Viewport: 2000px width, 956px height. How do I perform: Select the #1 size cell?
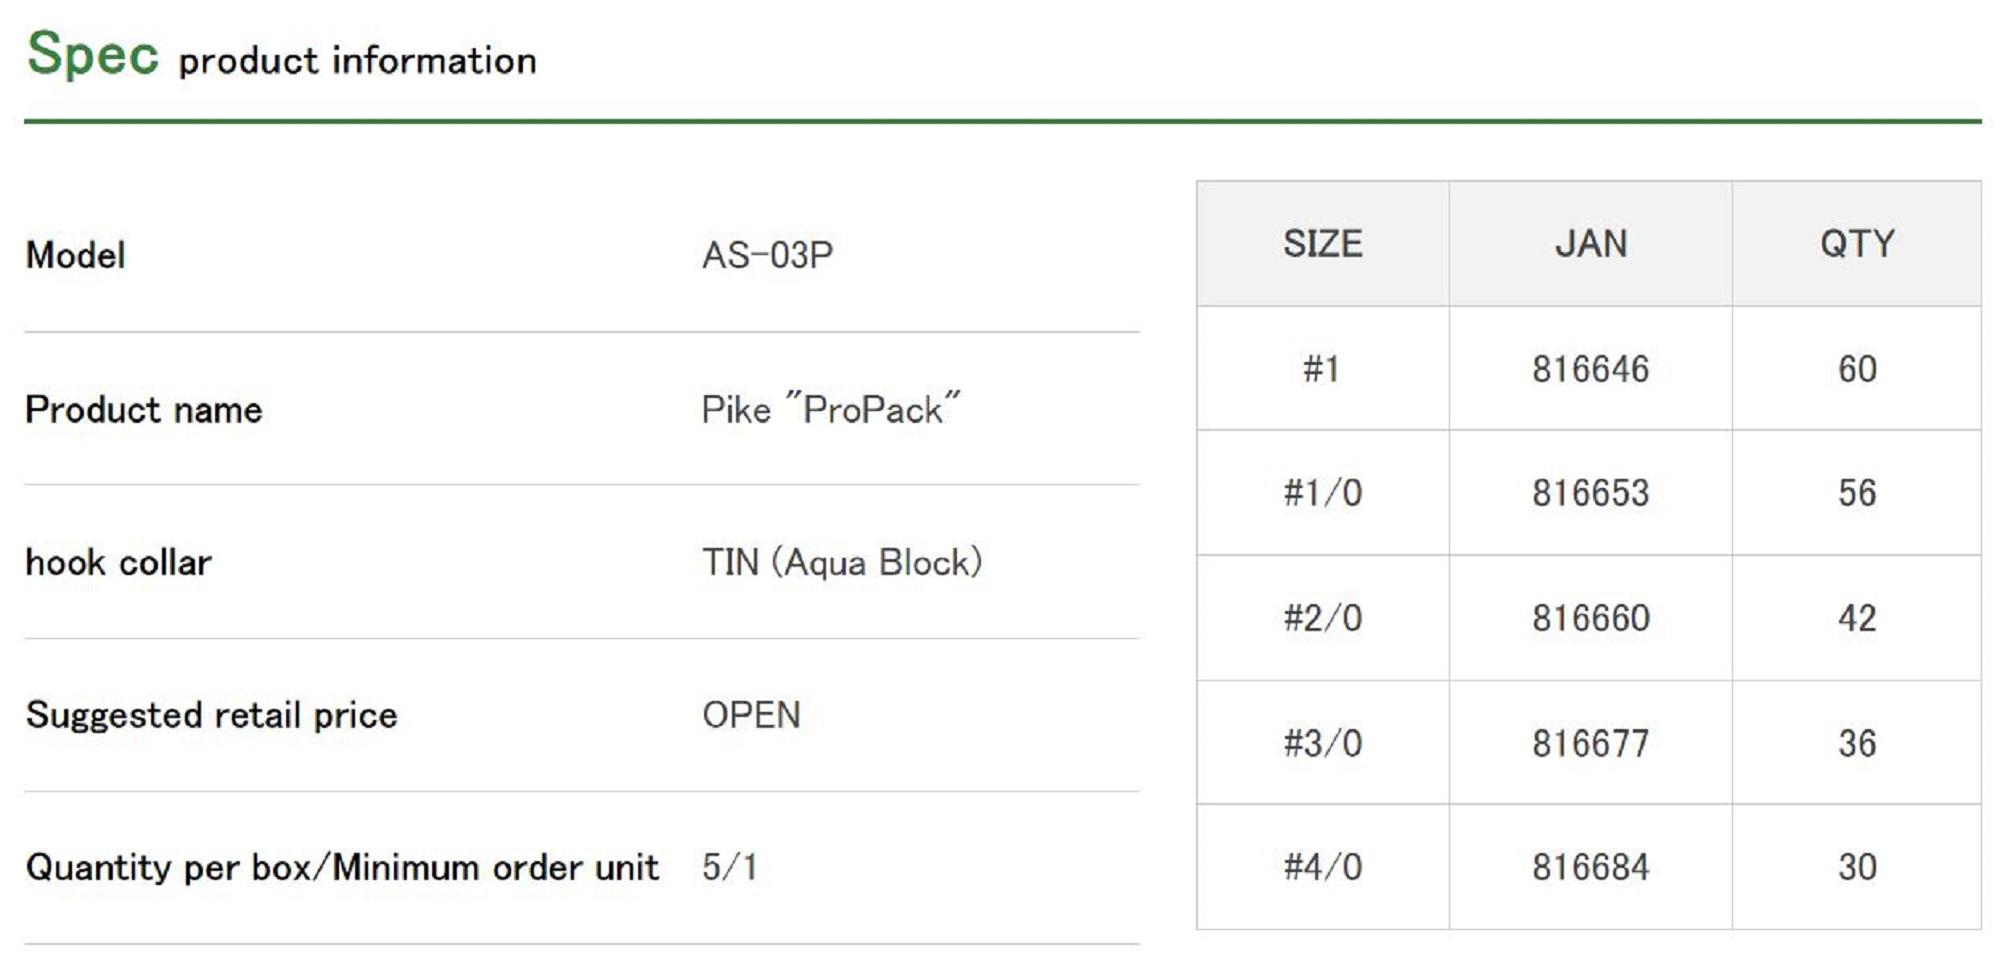1322,370
